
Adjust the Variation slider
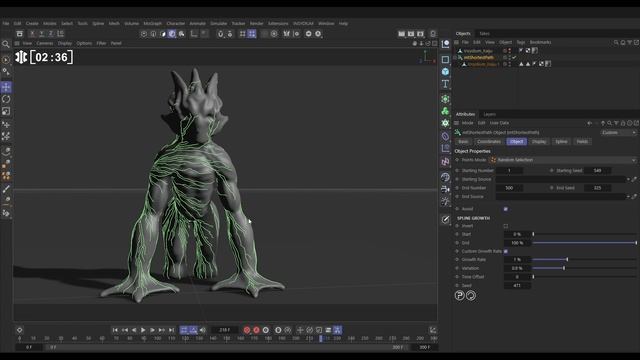coord(584,268)
